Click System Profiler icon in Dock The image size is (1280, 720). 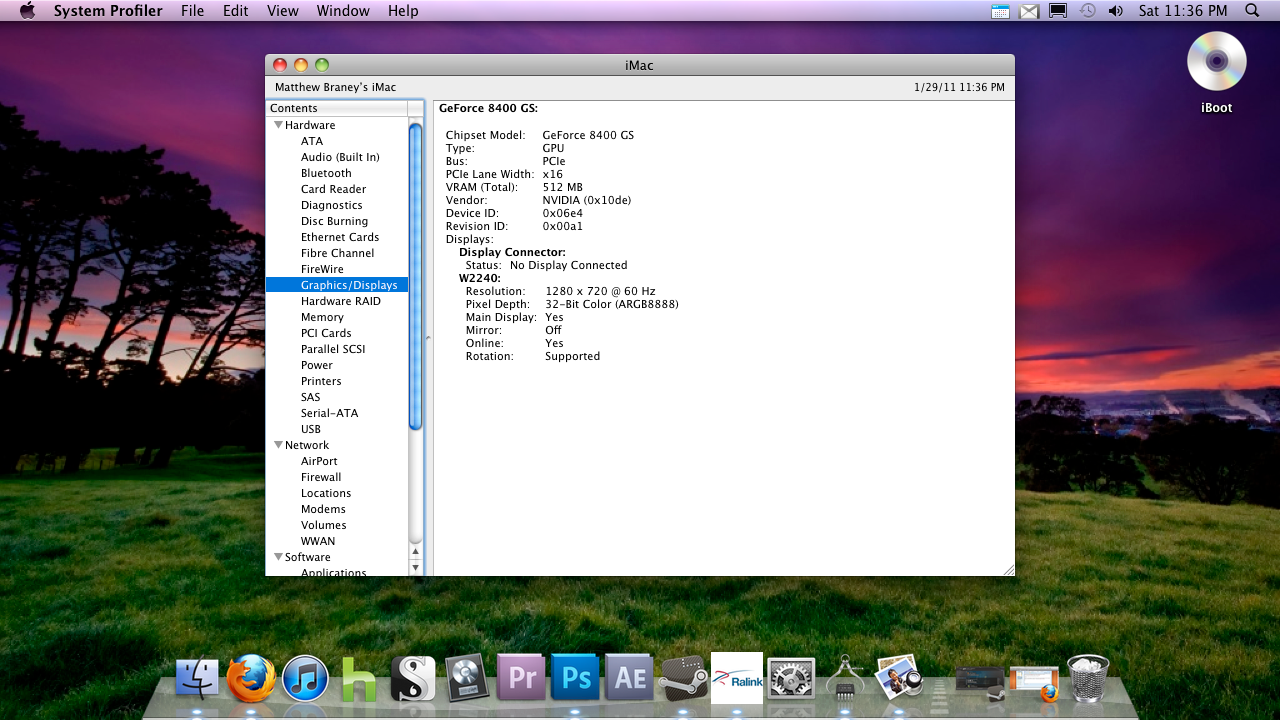pyautogui.click(x=845, y=678)
